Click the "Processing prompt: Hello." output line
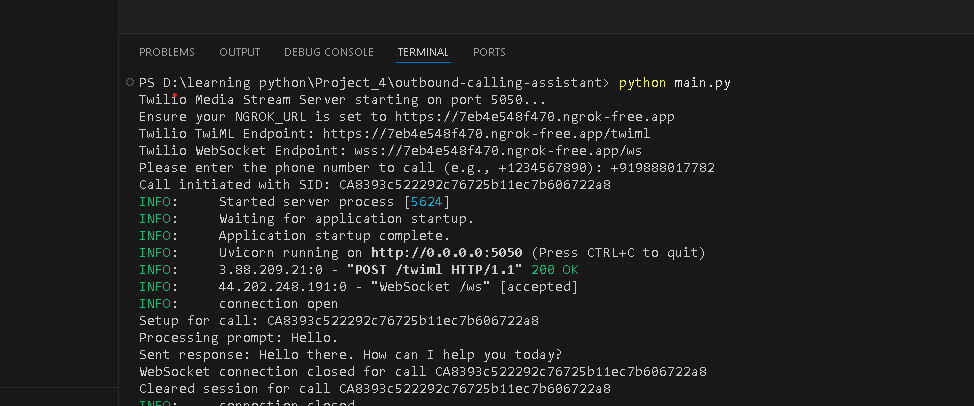This screenshot has width=974, height=406. [x=246, y=338]
